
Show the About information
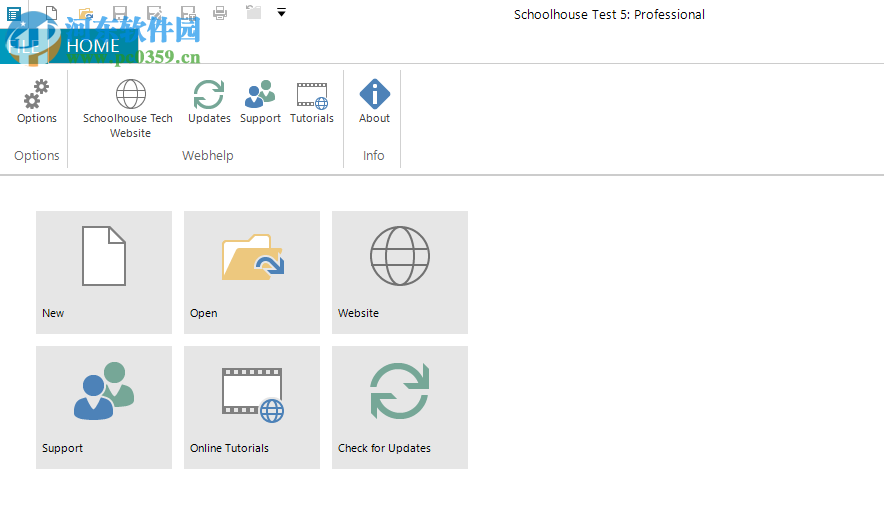pyautogui.click(x=374, y=102)
